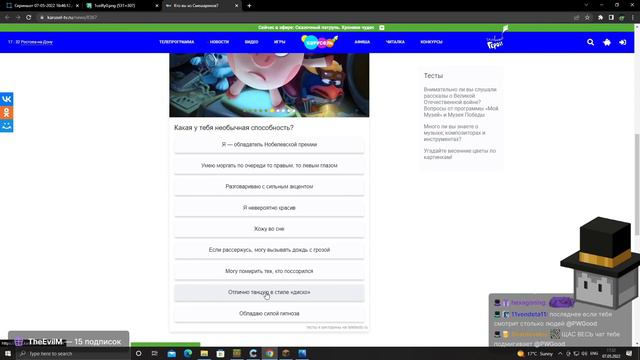Viewport: 640px width, 360px height.
Task: Share the page via the VK icon
Action: (7, 99)
